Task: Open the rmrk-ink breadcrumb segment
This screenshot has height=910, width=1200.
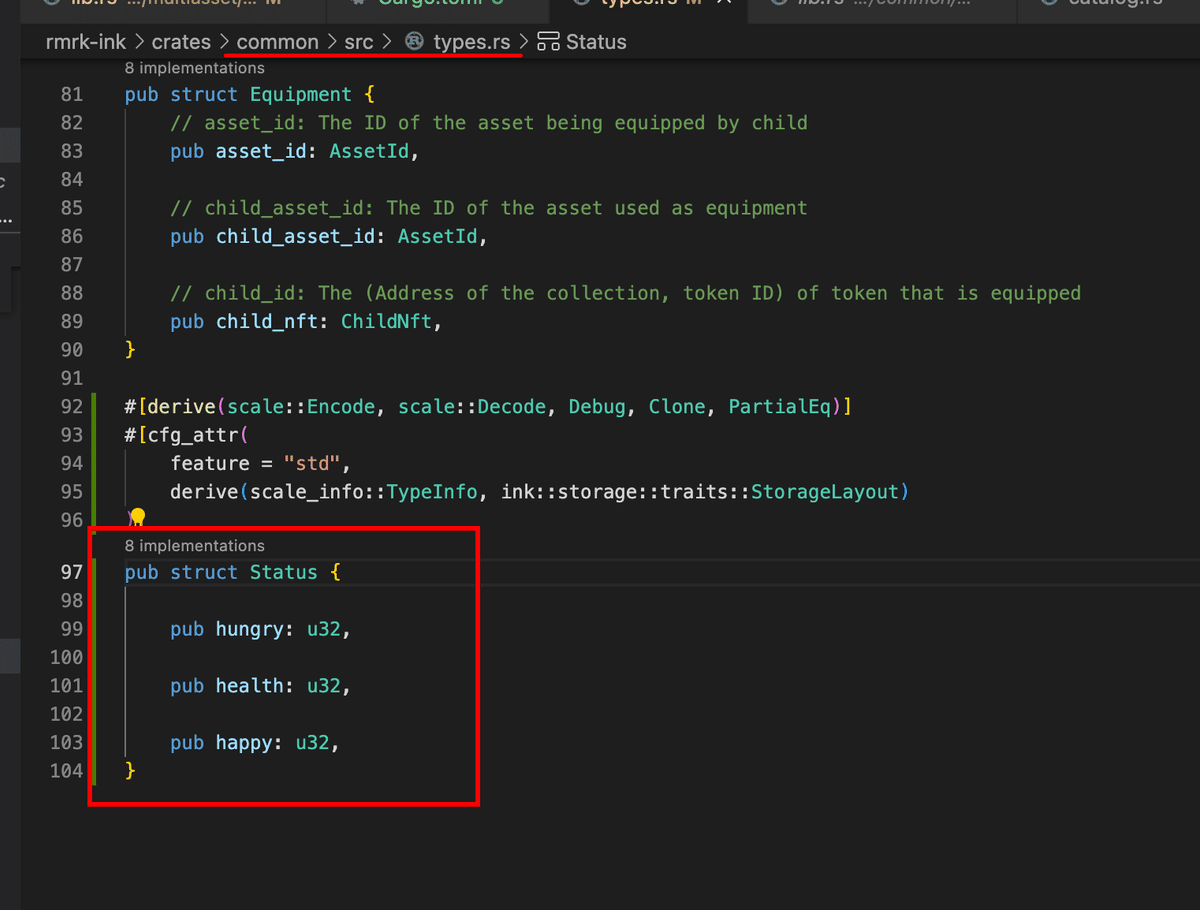Action: 86,42
